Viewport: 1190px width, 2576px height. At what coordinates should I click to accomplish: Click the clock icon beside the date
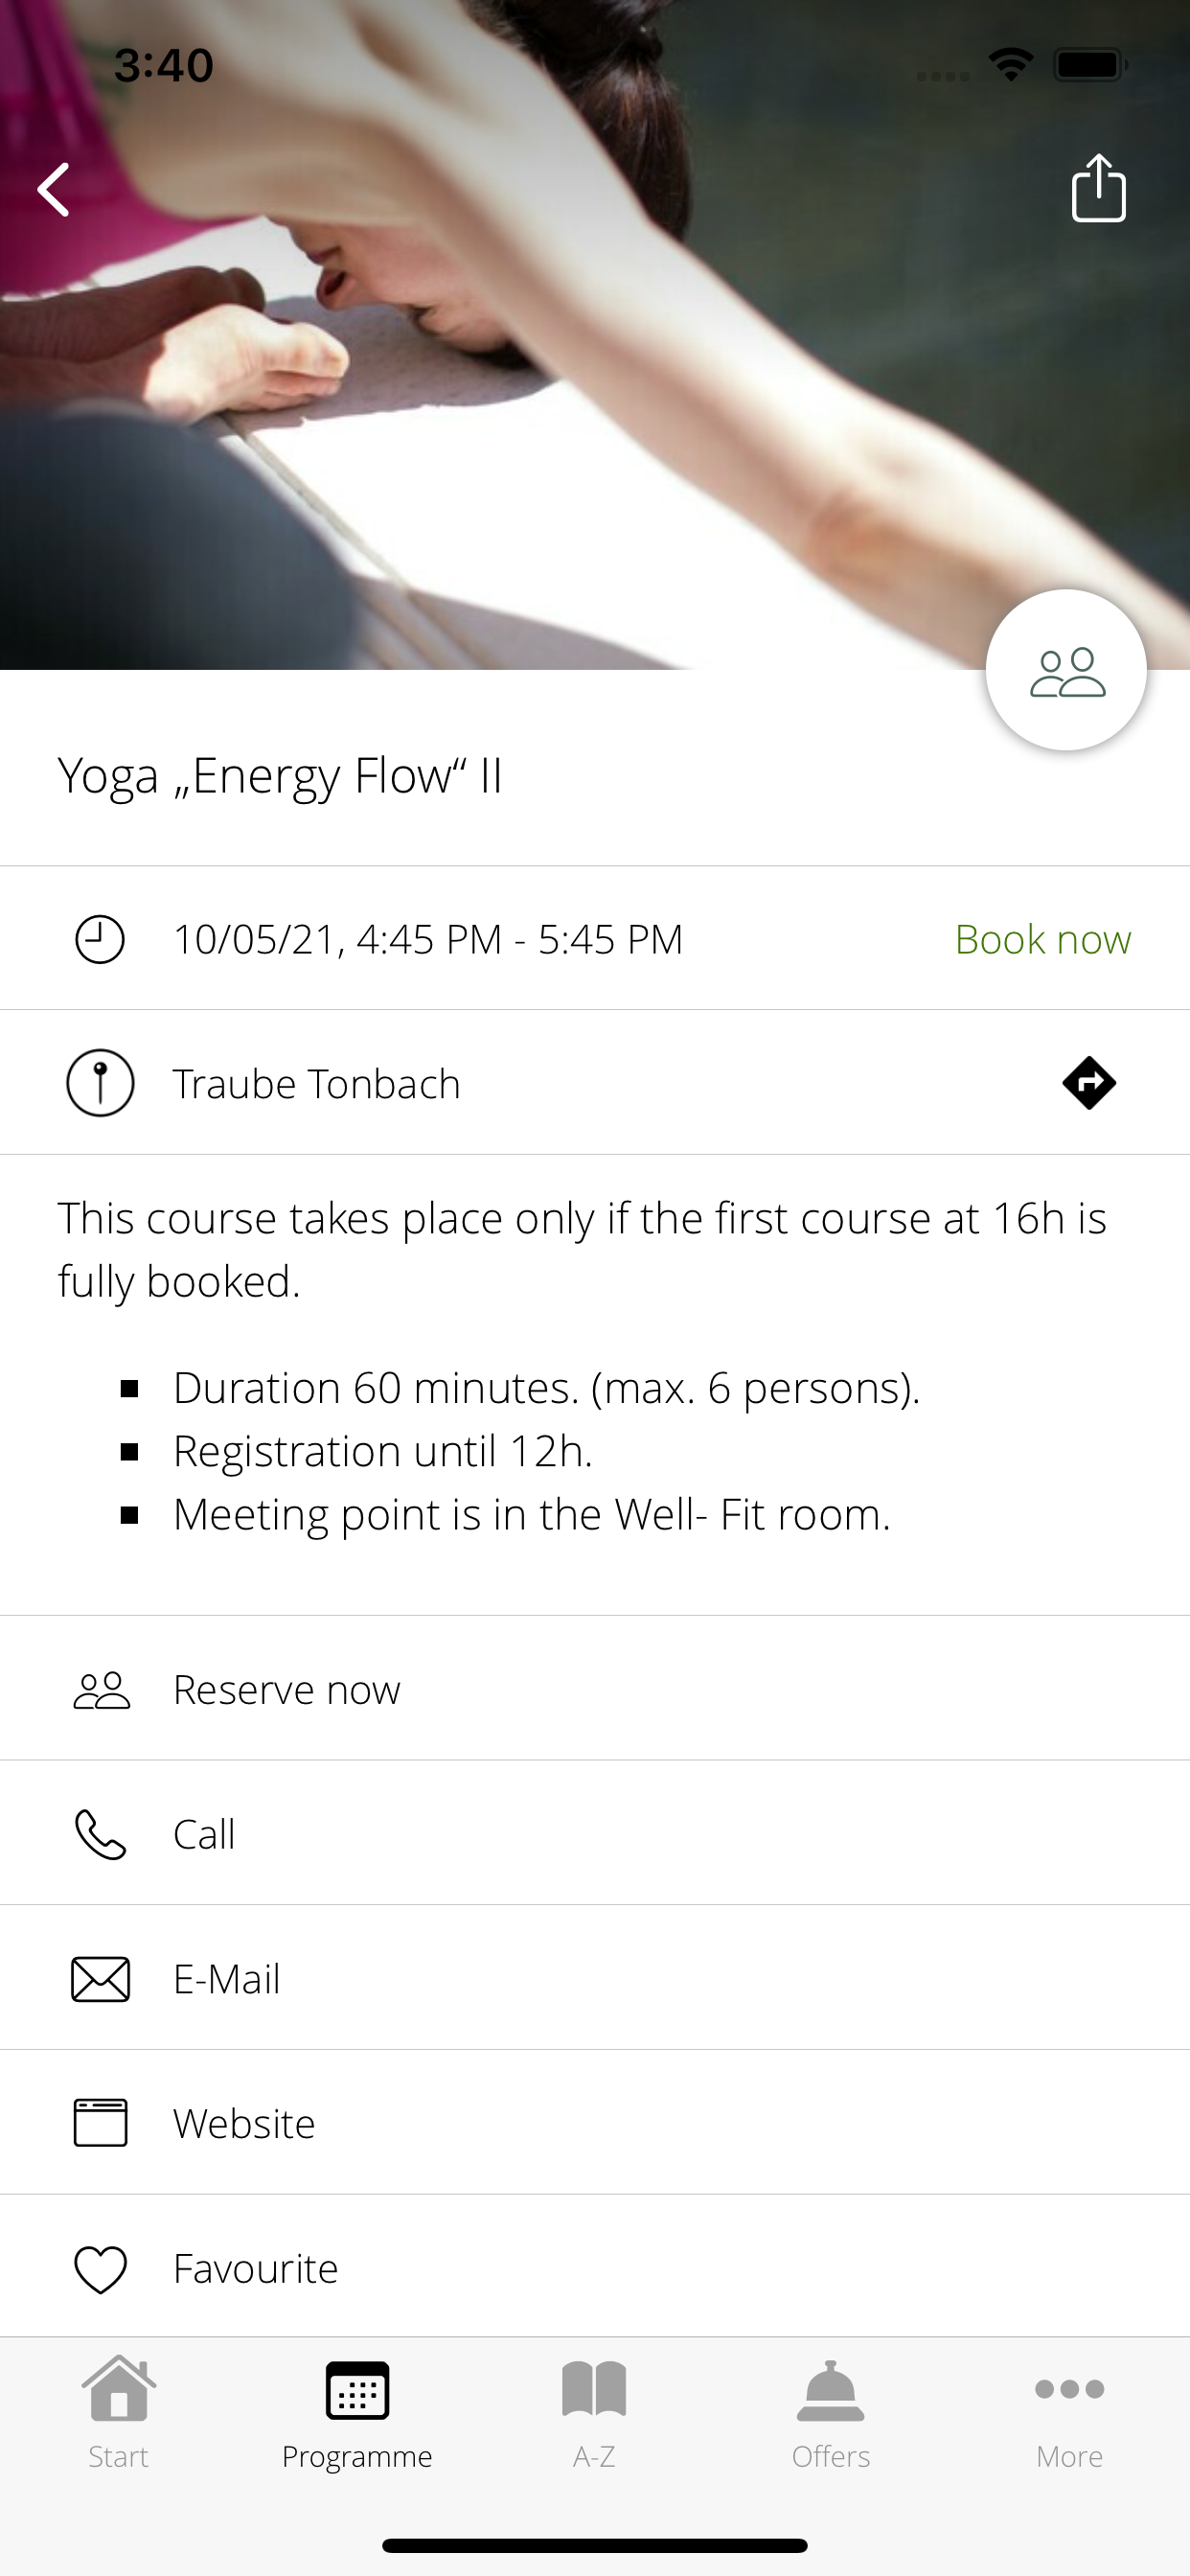click(100, 939)
